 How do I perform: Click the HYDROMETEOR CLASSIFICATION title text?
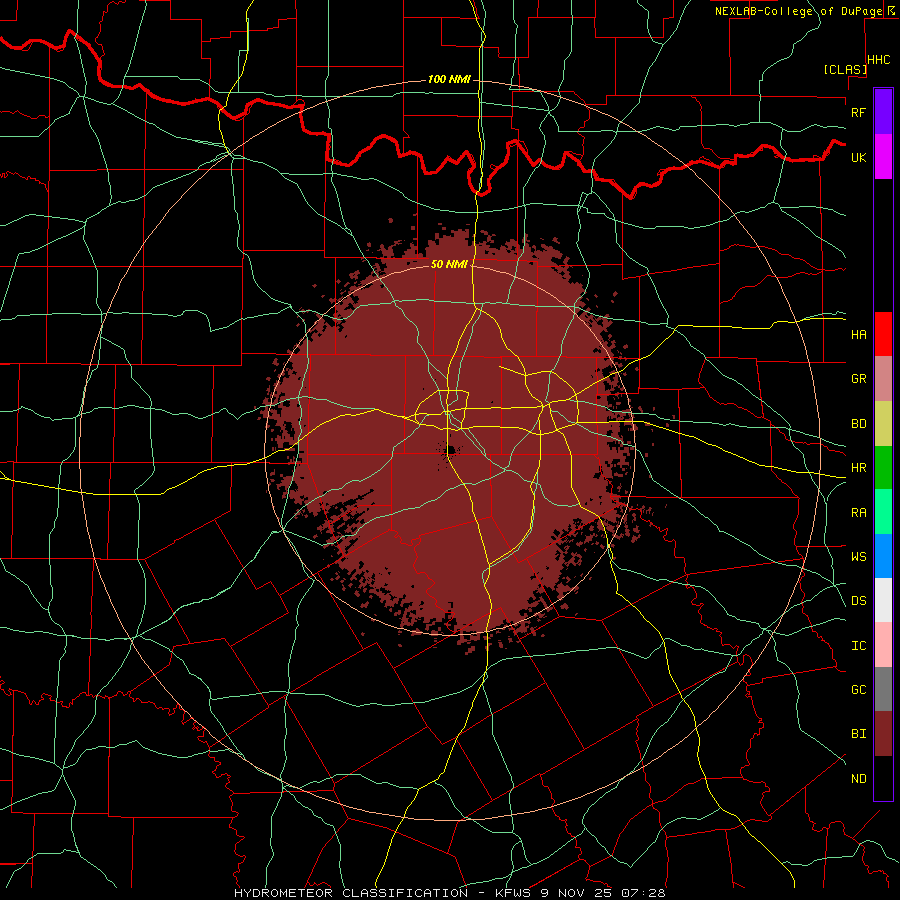click(351, 893)
